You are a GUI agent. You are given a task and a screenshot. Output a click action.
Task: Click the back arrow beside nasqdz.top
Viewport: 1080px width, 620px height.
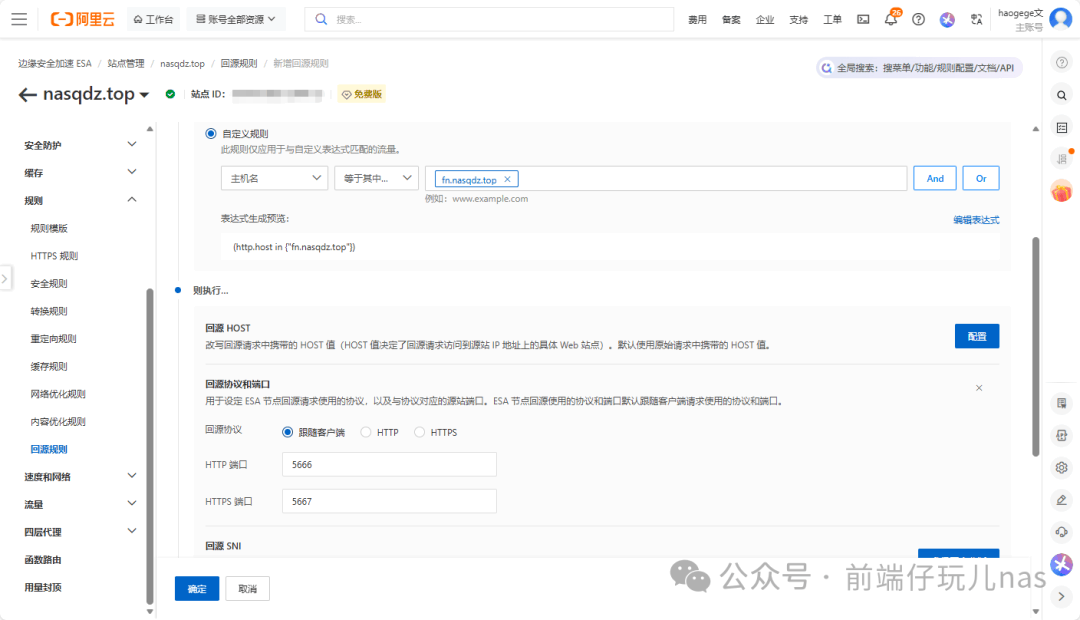pyautogui.click(x=27, y=95)
